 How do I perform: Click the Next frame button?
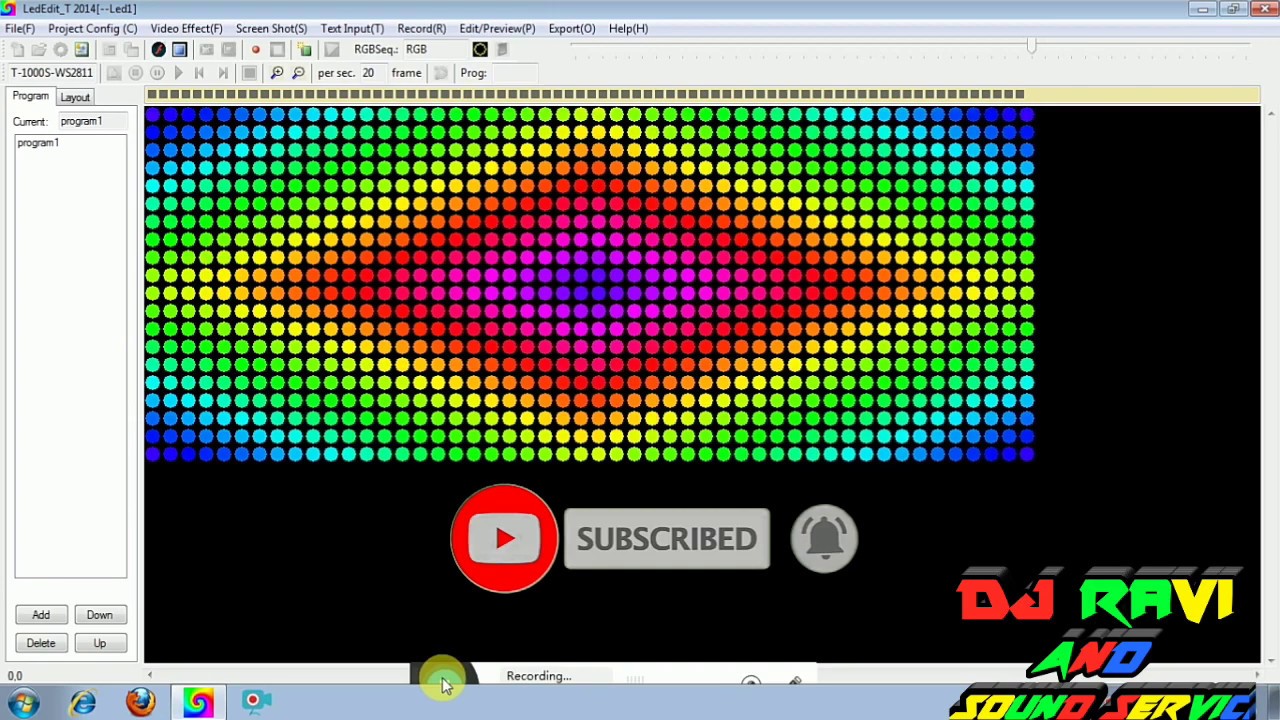pos(222,73)
